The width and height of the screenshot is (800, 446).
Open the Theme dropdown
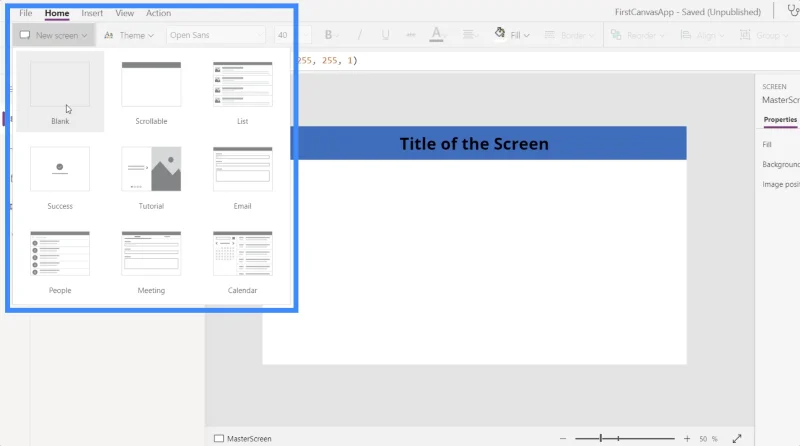[x=129, y=35]
